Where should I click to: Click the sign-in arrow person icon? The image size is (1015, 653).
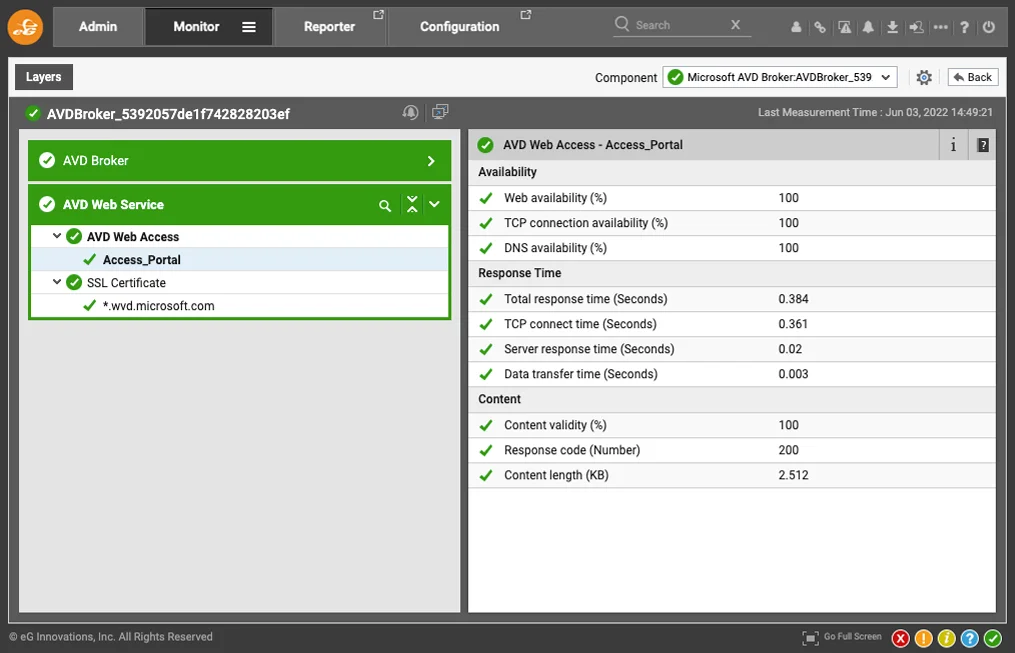pos(916,27)
